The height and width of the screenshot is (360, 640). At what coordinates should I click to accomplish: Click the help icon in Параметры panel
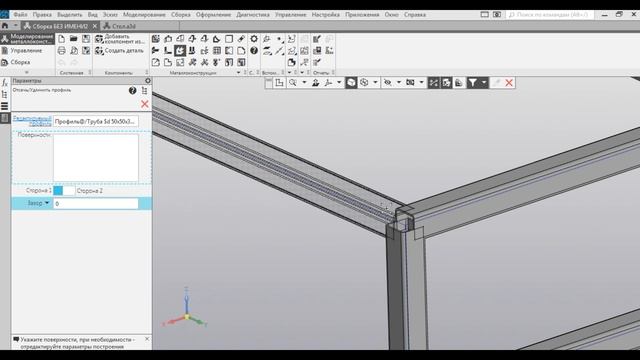coord(132,91)
